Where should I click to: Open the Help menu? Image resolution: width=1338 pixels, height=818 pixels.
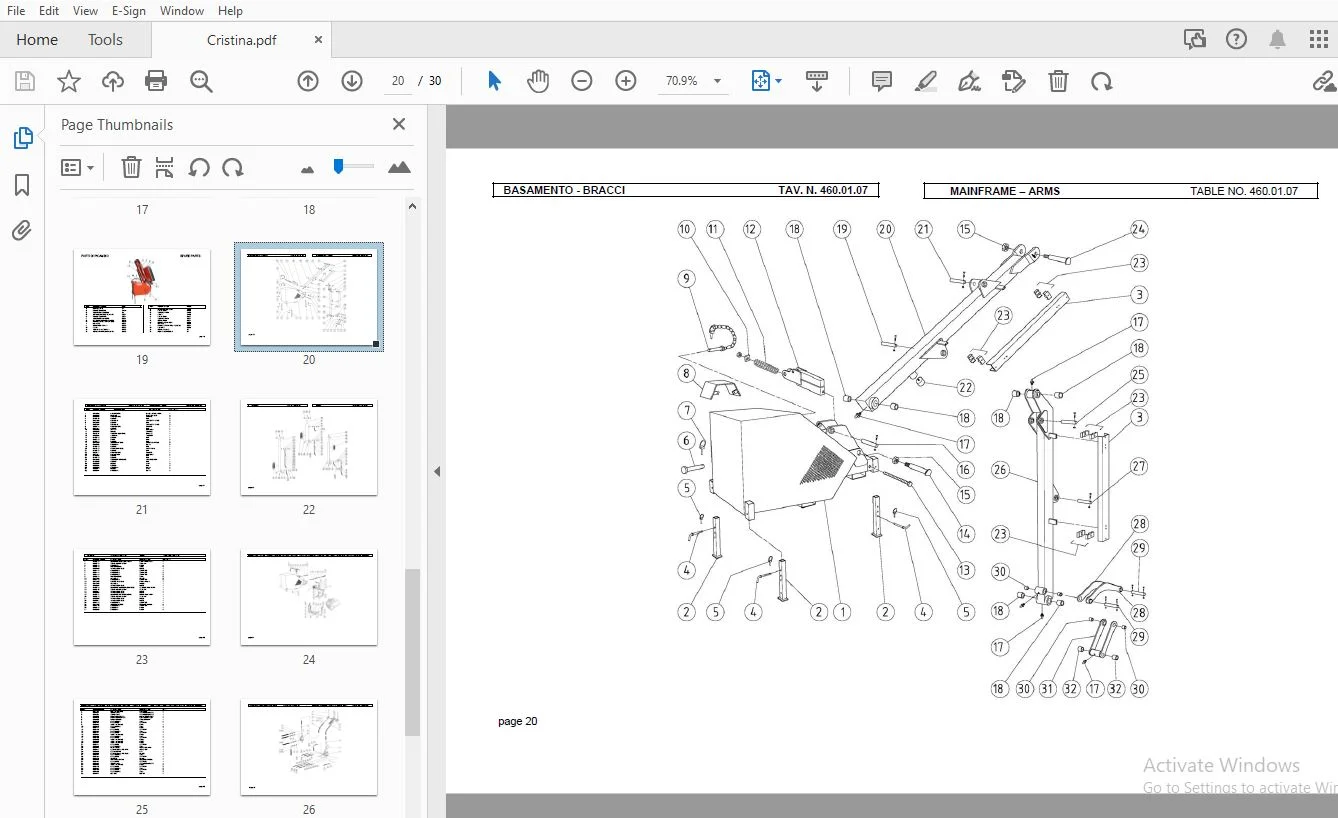(230, 11)
